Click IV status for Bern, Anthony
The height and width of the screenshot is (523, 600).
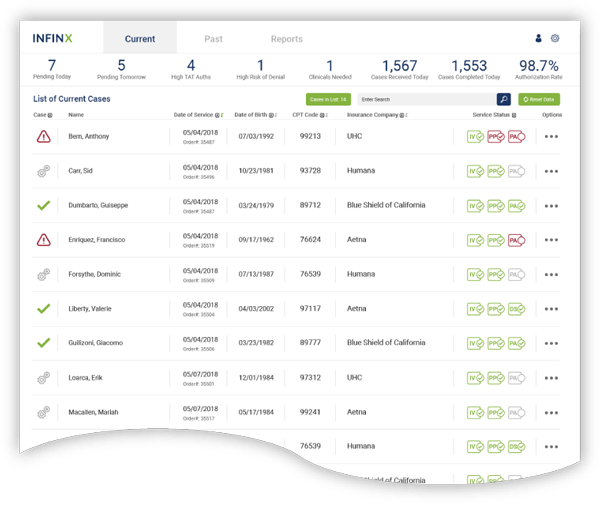tap(475, 137)
